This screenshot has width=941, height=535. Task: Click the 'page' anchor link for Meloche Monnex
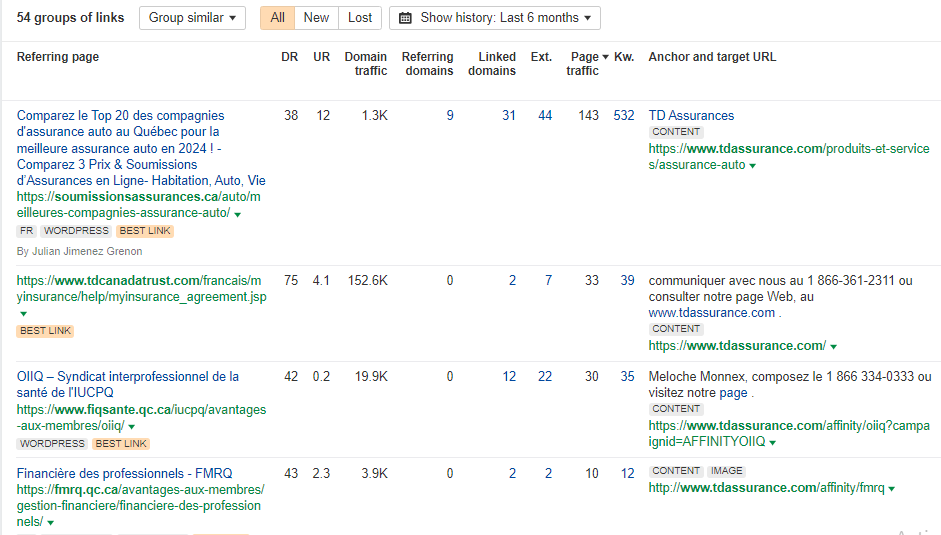733,393
